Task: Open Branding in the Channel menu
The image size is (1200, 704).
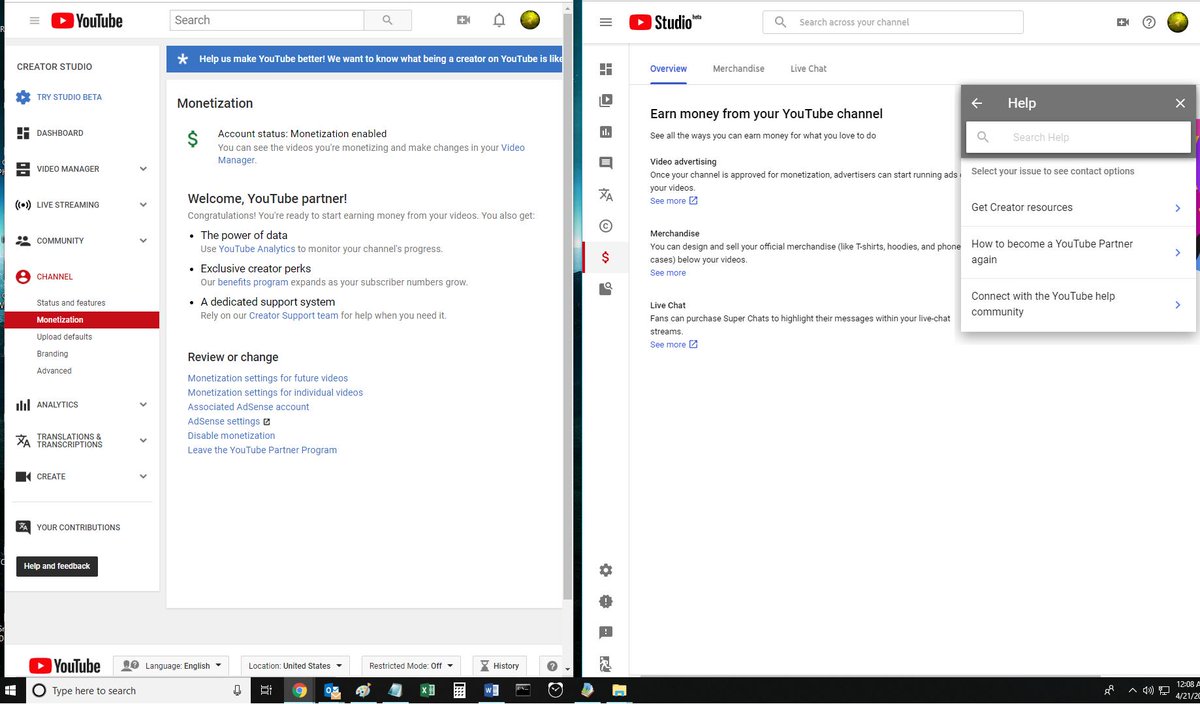Action: [52, 354]
